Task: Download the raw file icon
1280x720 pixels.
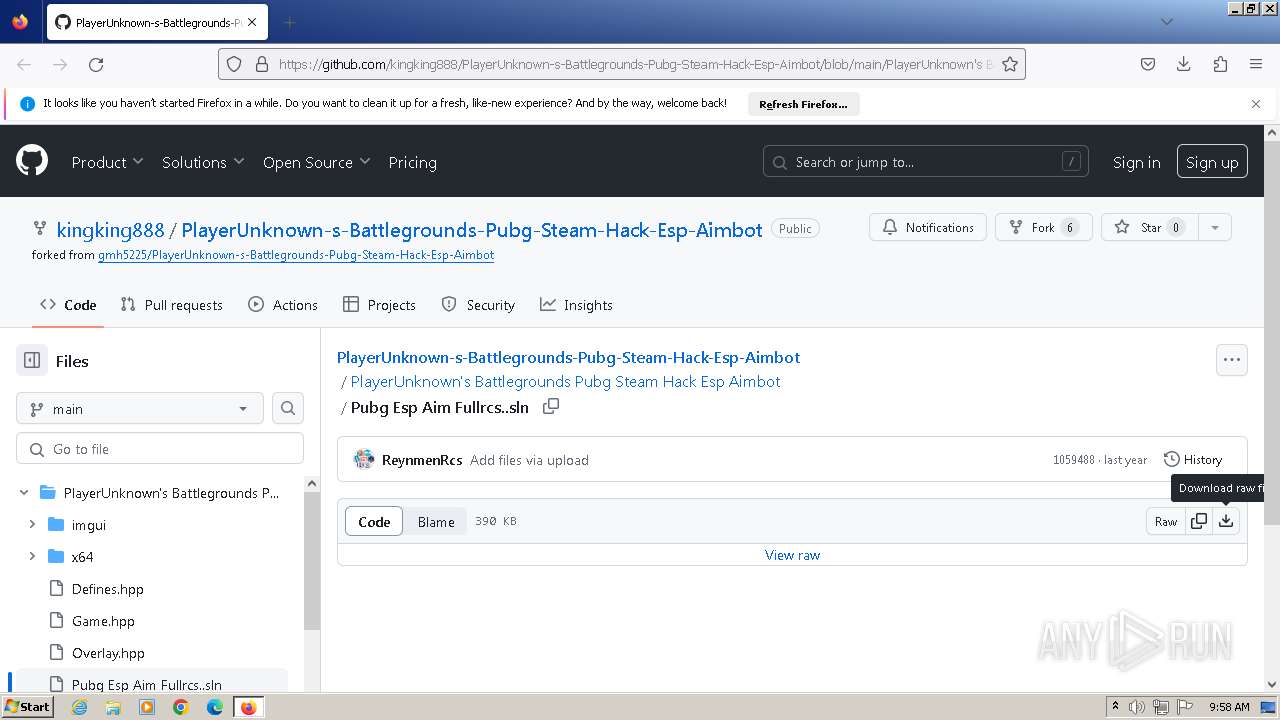Action: point(1226,521)
